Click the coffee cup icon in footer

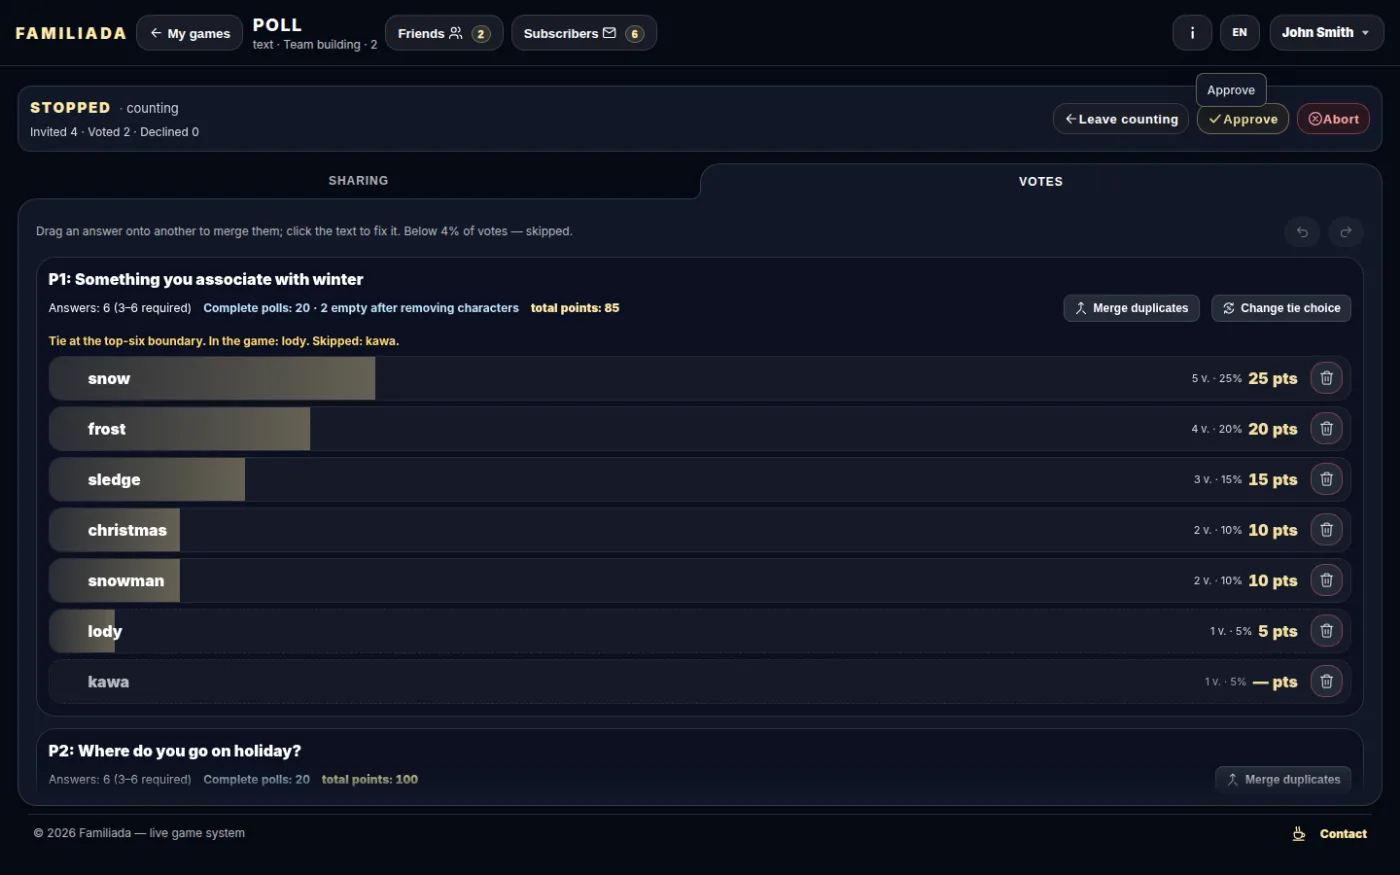tap(1299, 834)
